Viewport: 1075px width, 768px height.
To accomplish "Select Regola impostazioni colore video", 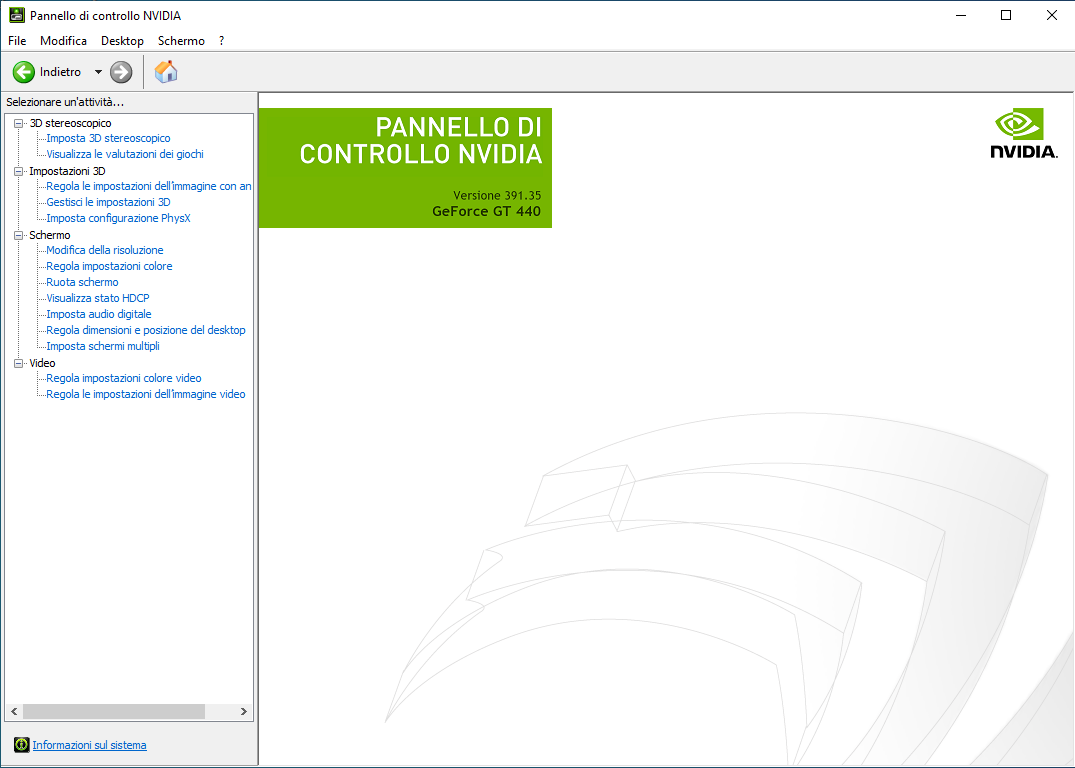I will click(123, 379).
